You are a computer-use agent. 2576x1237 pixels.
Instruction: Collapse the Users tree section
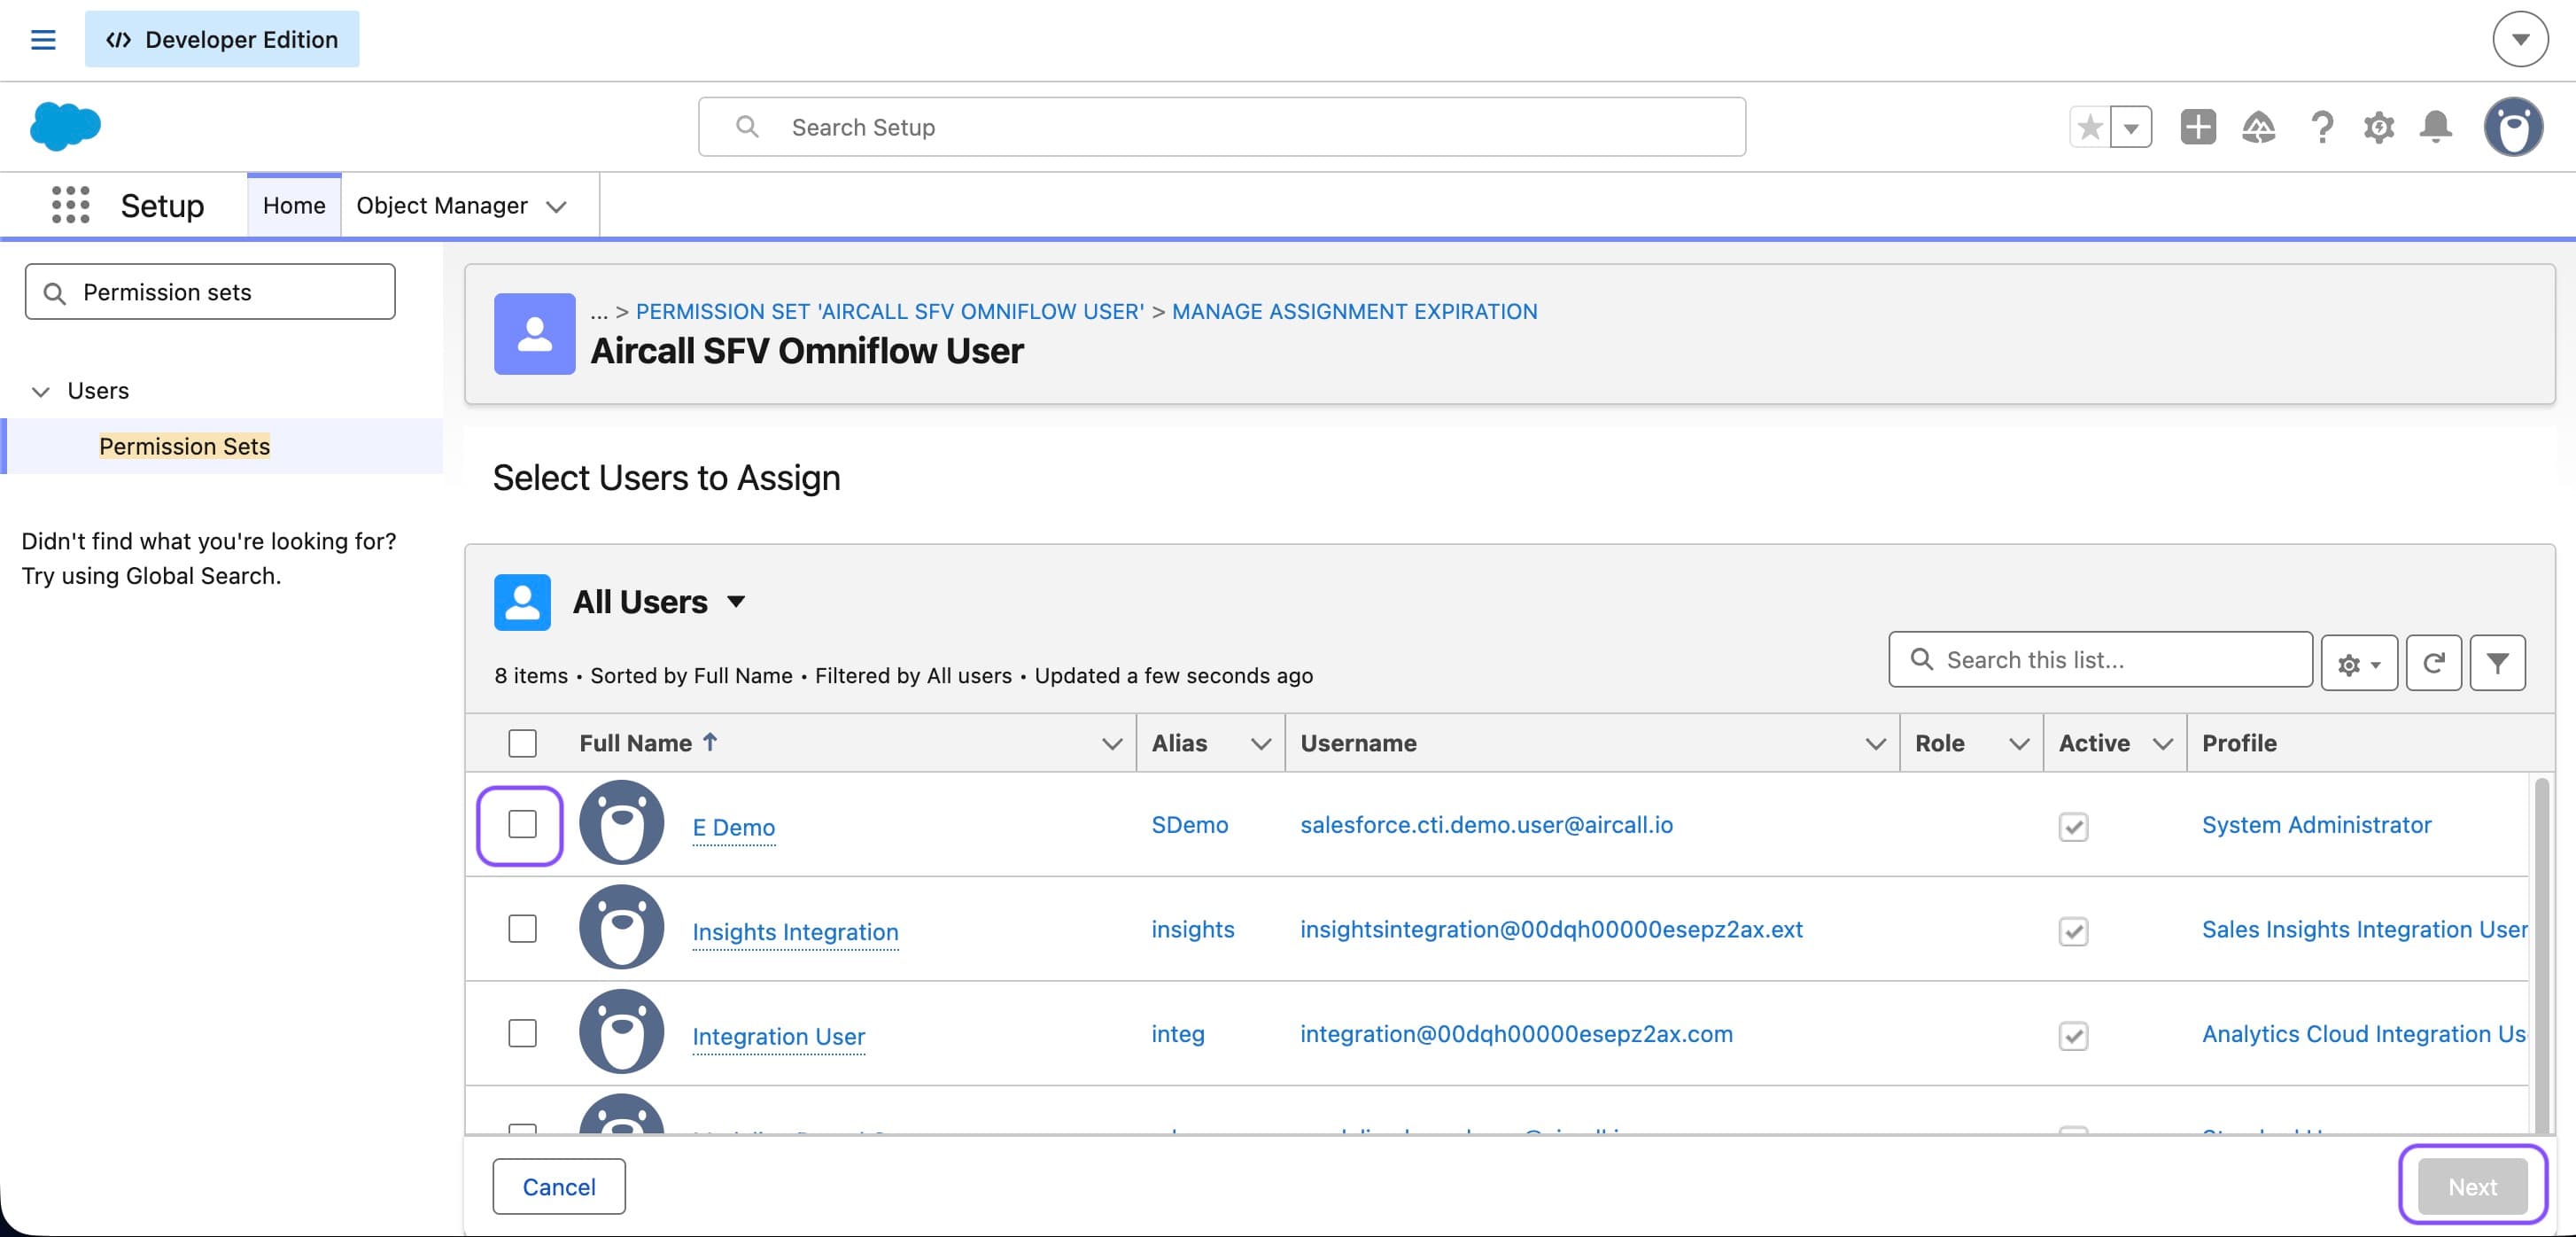coord(41,391)
